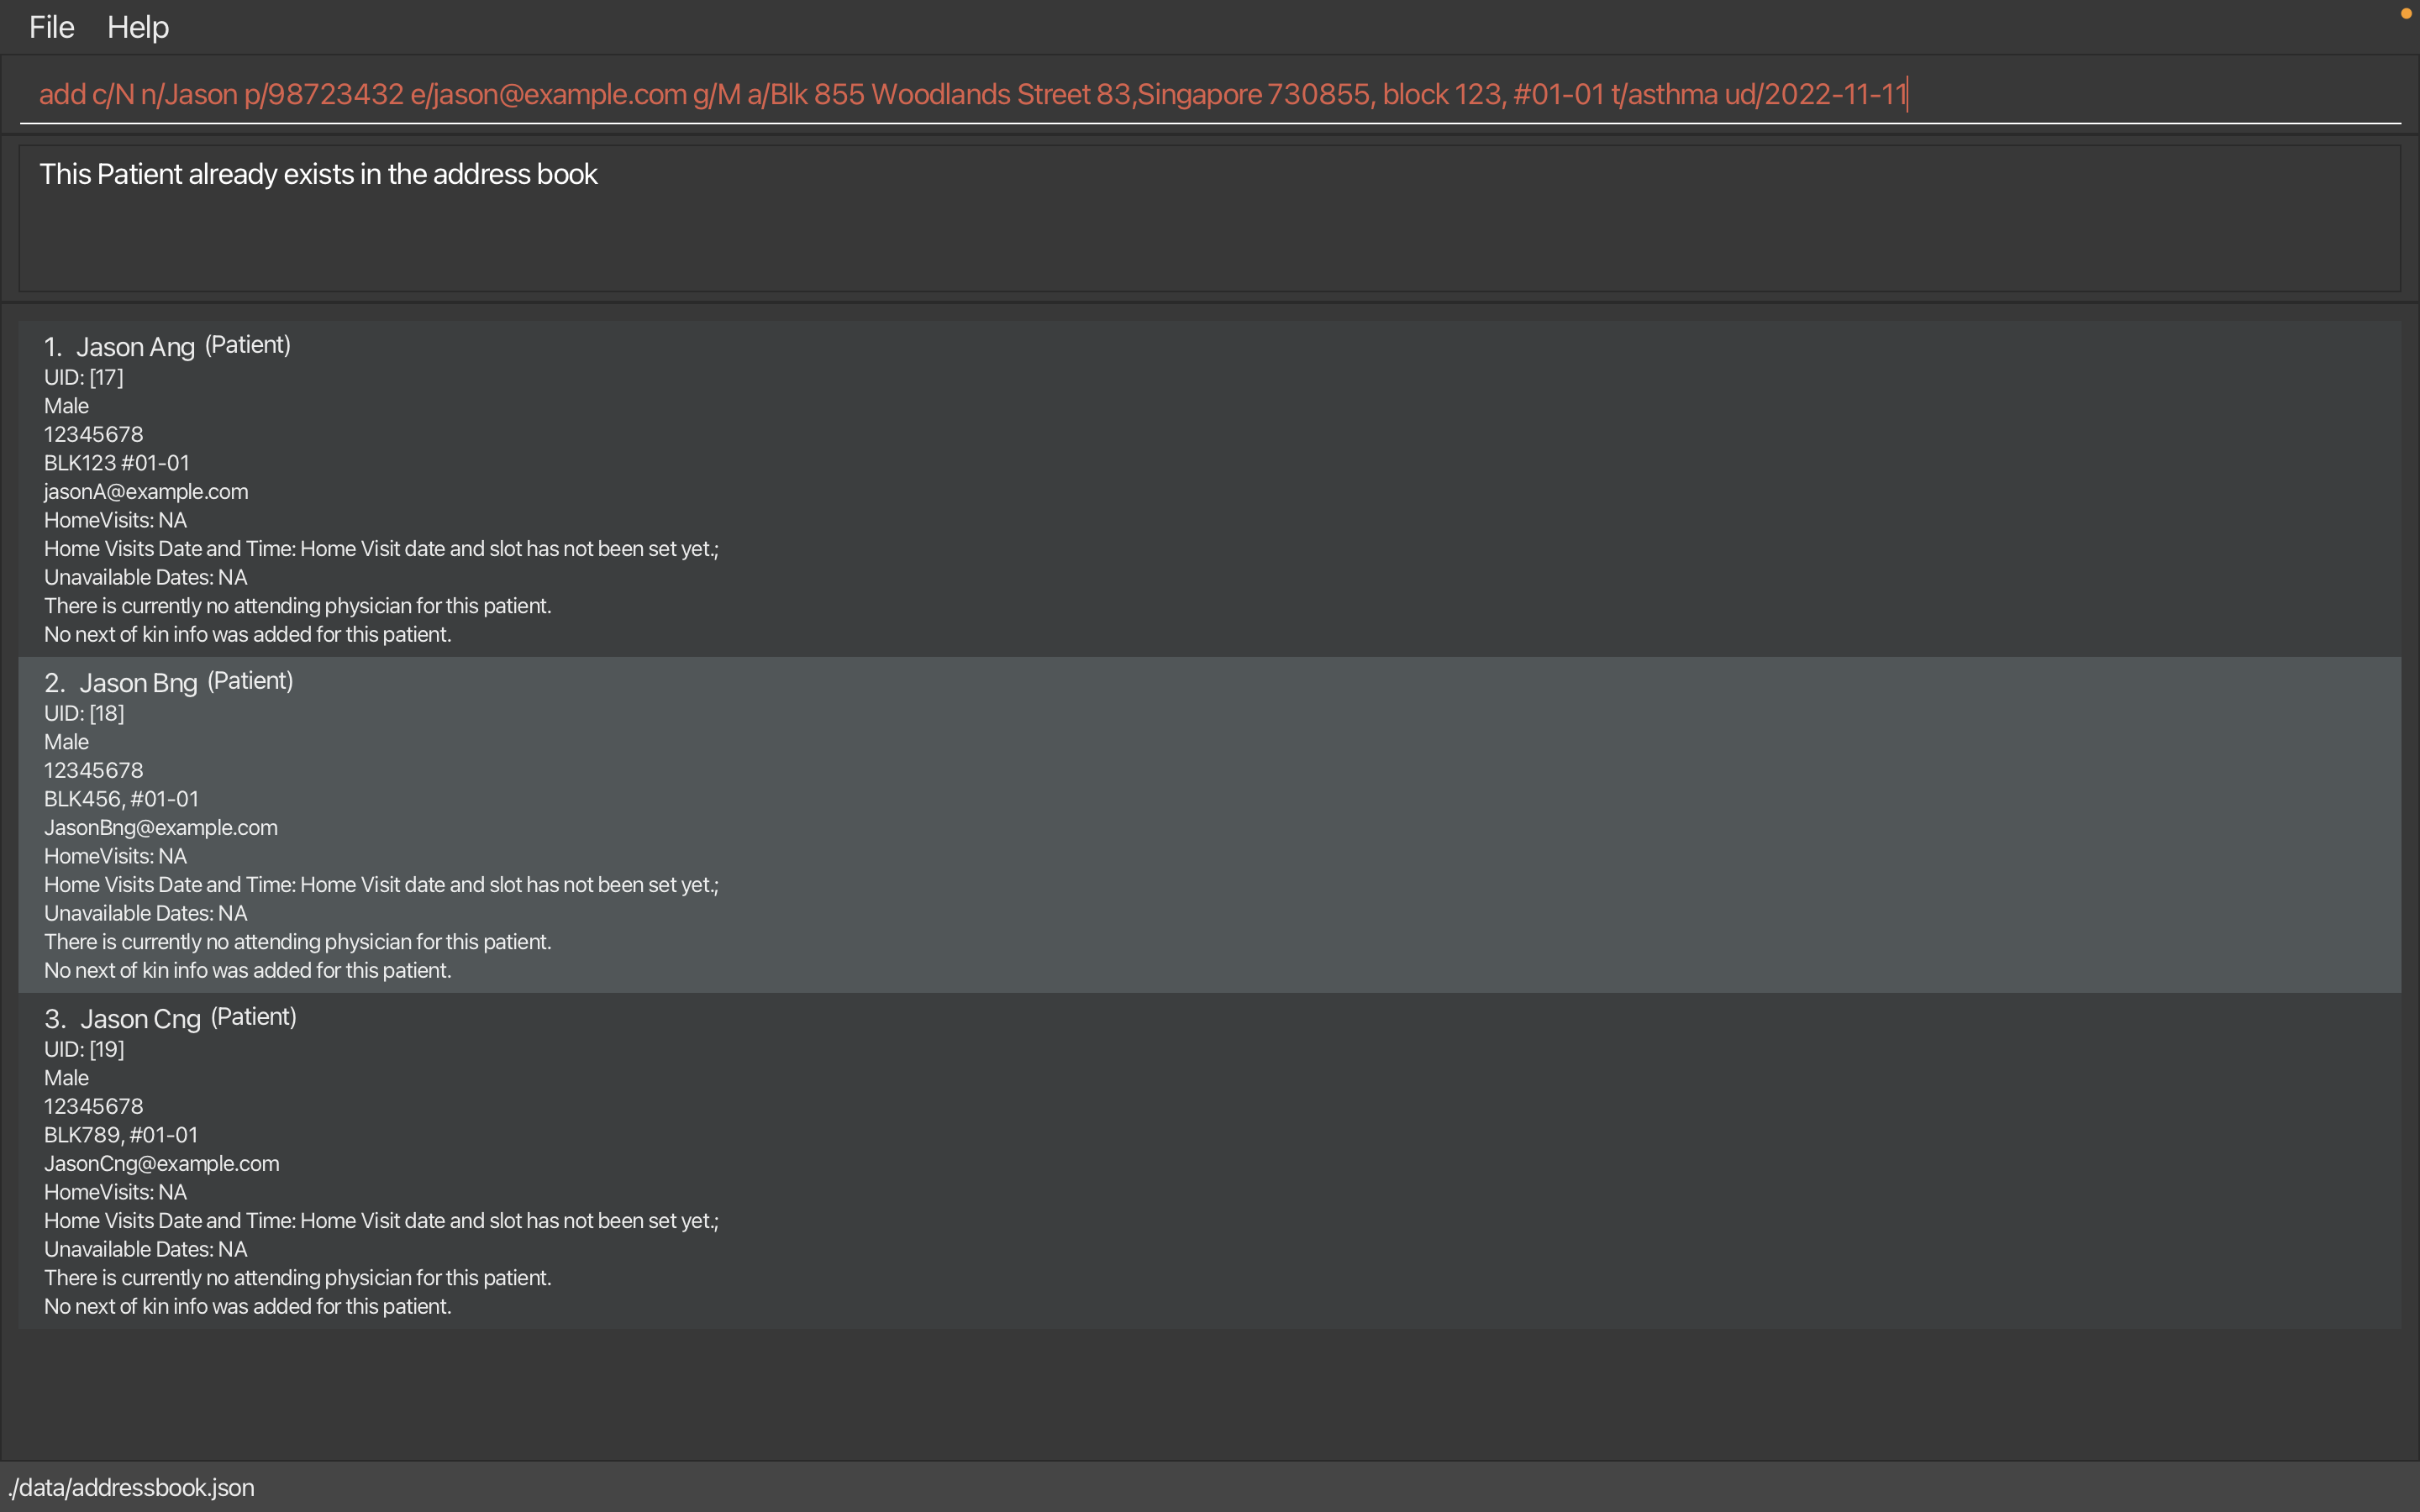Click JasonBng@example.com email text

pyautogui.click(x=161, y=827)
